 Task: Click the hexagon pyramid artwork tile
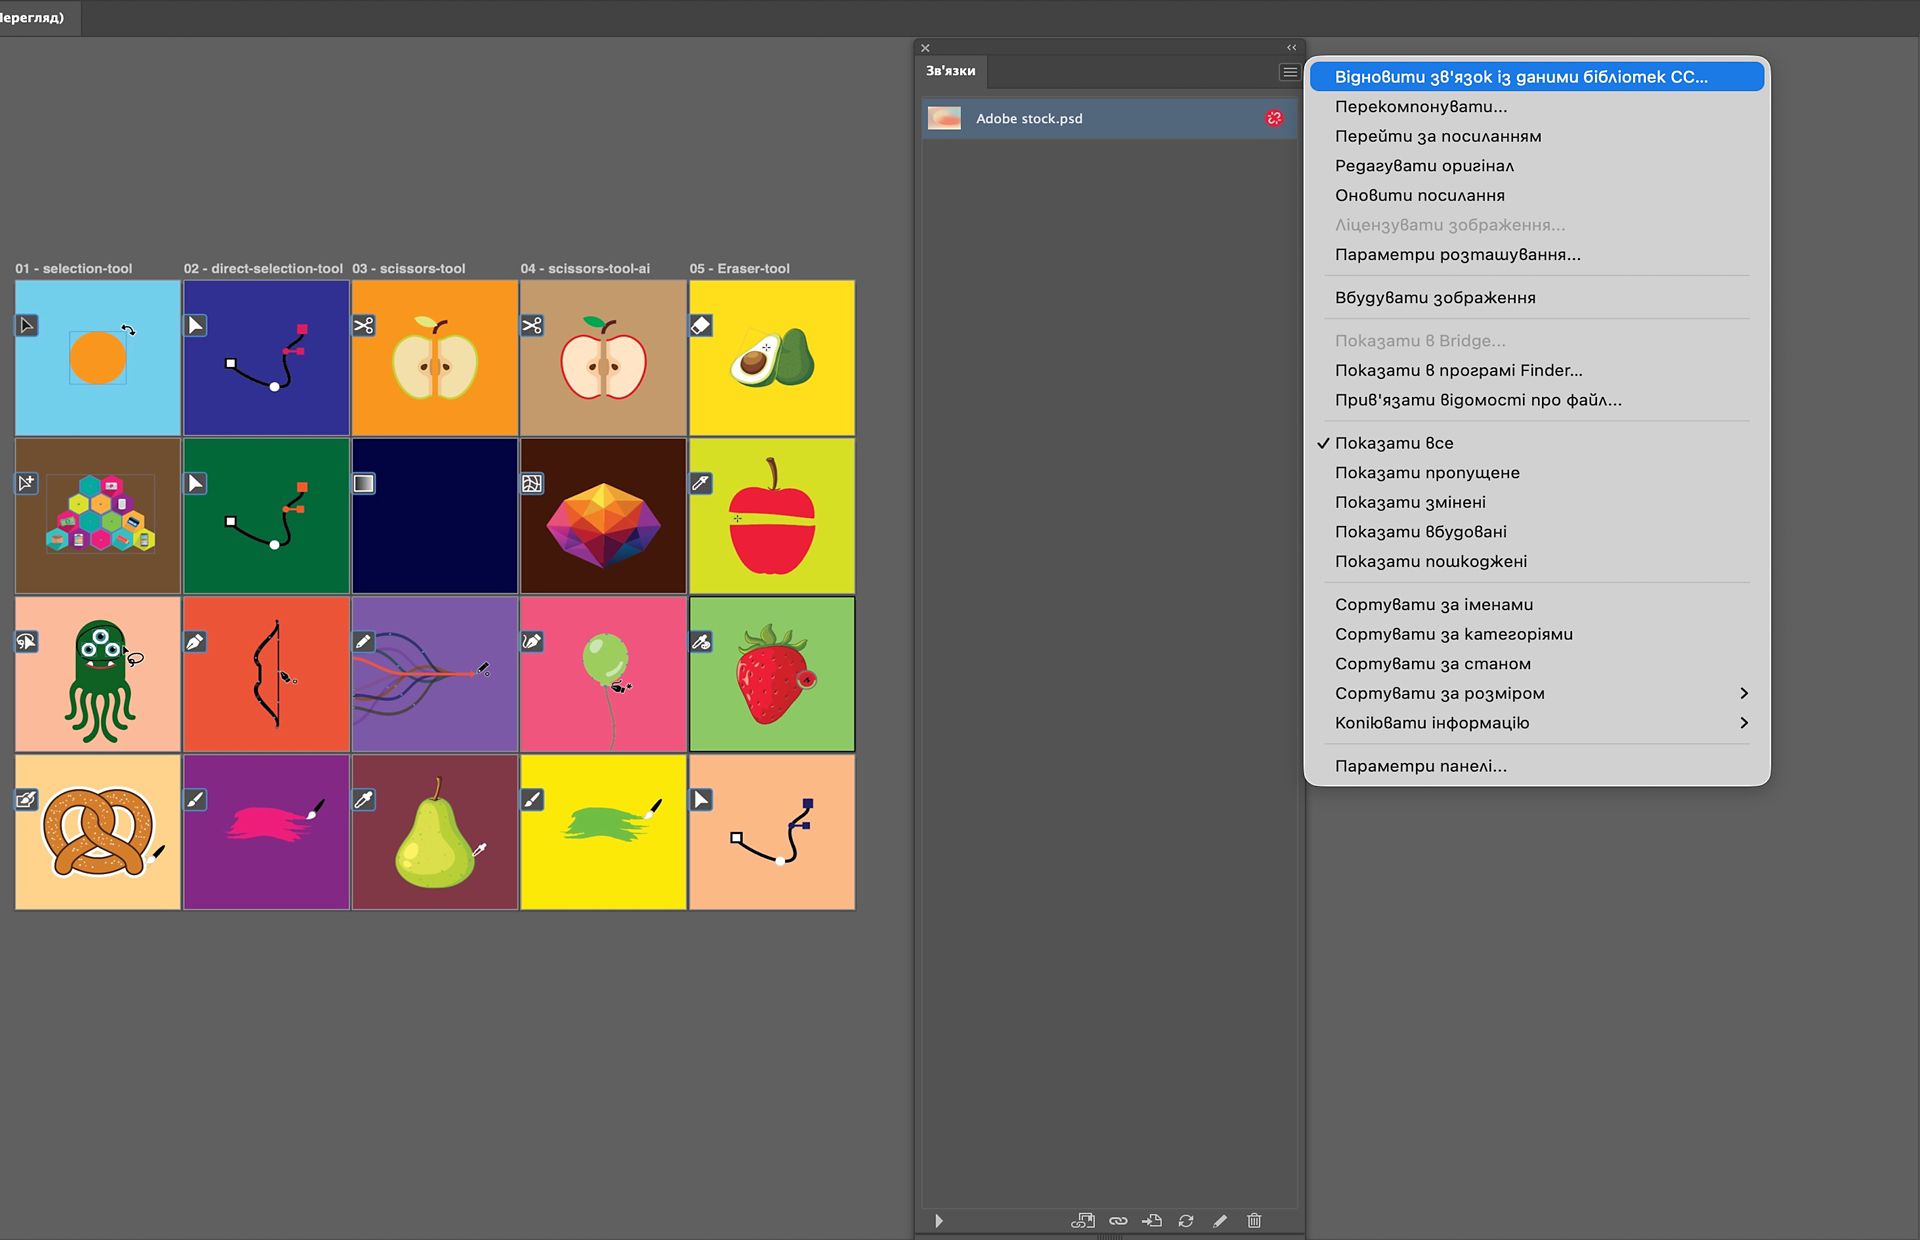click(x=98, y=516)
